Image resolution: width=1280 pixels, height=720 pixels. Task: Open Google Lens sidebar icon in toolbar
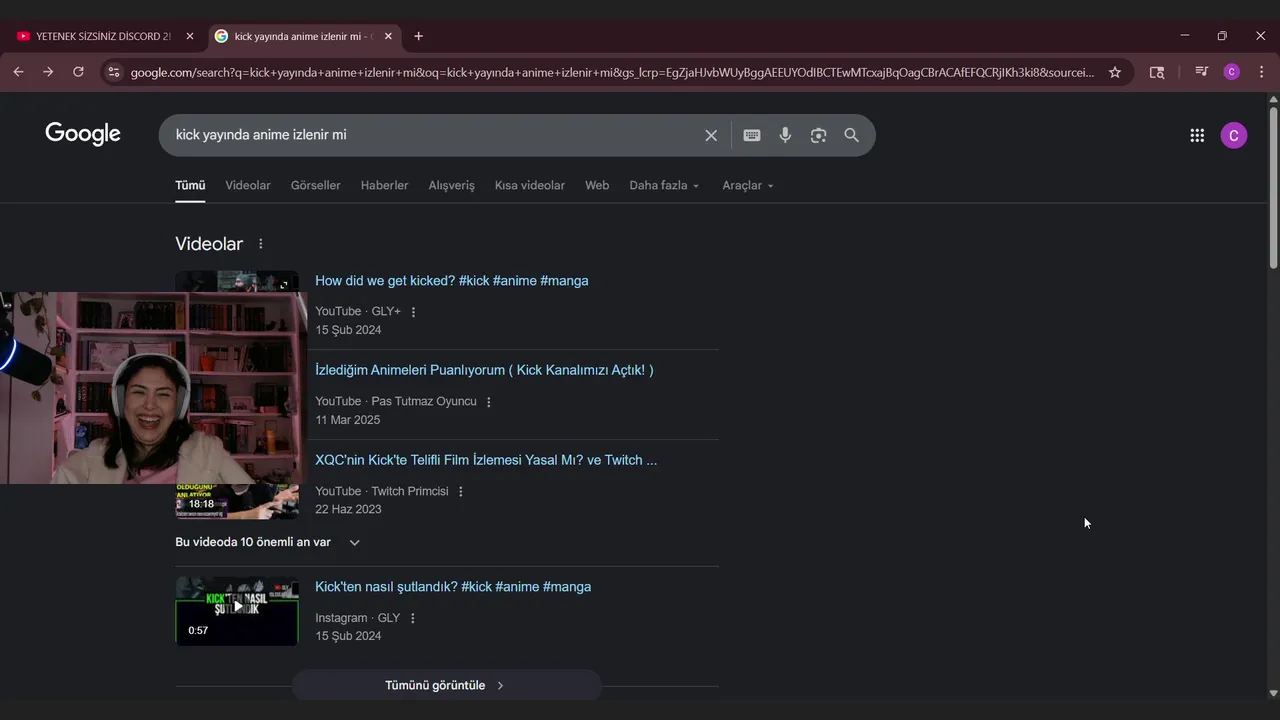pos(1157,72)
